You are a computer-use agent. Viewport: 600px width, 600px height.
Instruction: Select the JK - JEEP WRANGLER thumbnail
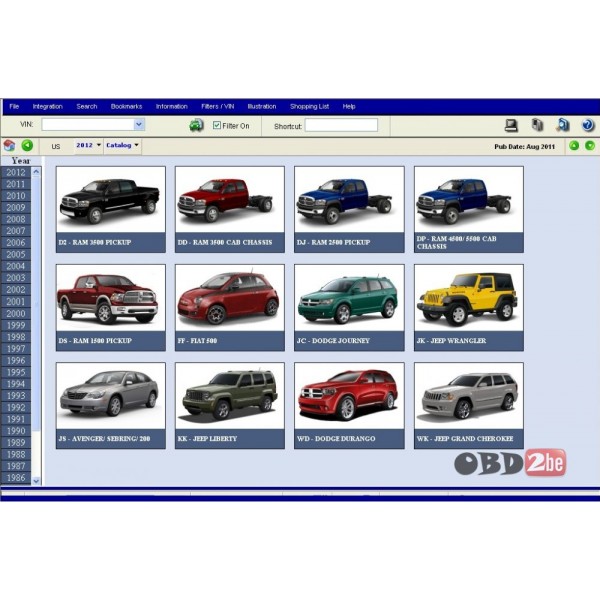click(469, 308)
